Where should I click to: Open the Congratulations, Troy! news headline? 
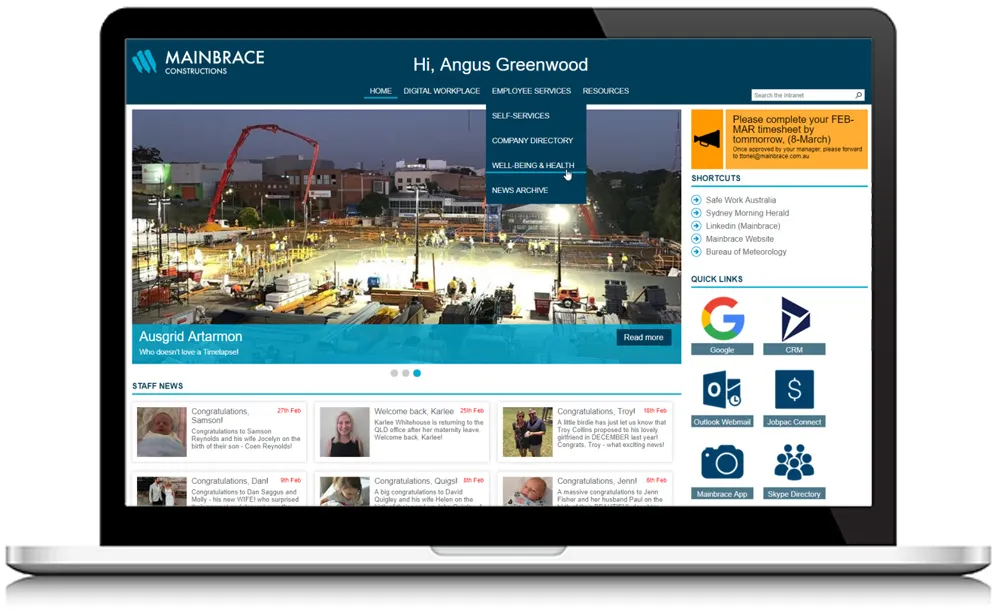(596, 411)
